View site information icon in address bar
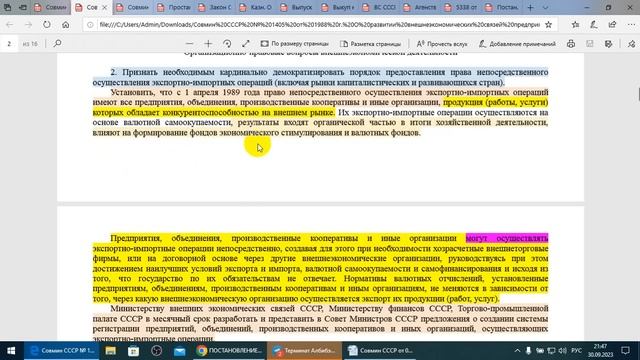 point(90,25)
